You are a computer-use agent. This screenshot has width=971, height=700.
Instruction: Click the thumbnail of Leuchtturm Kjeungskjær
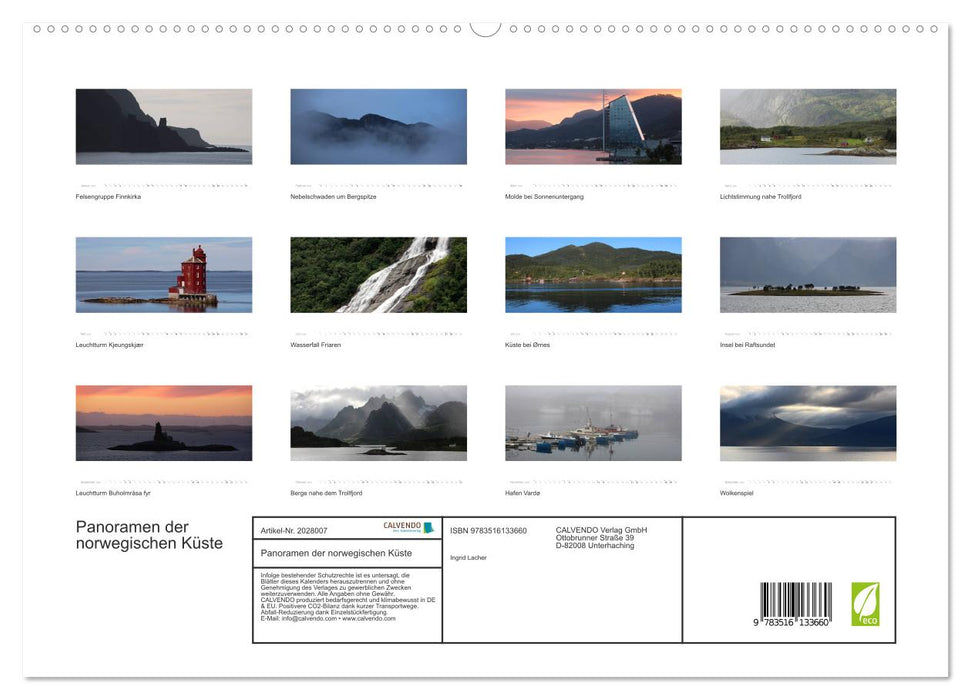(163, 274)
